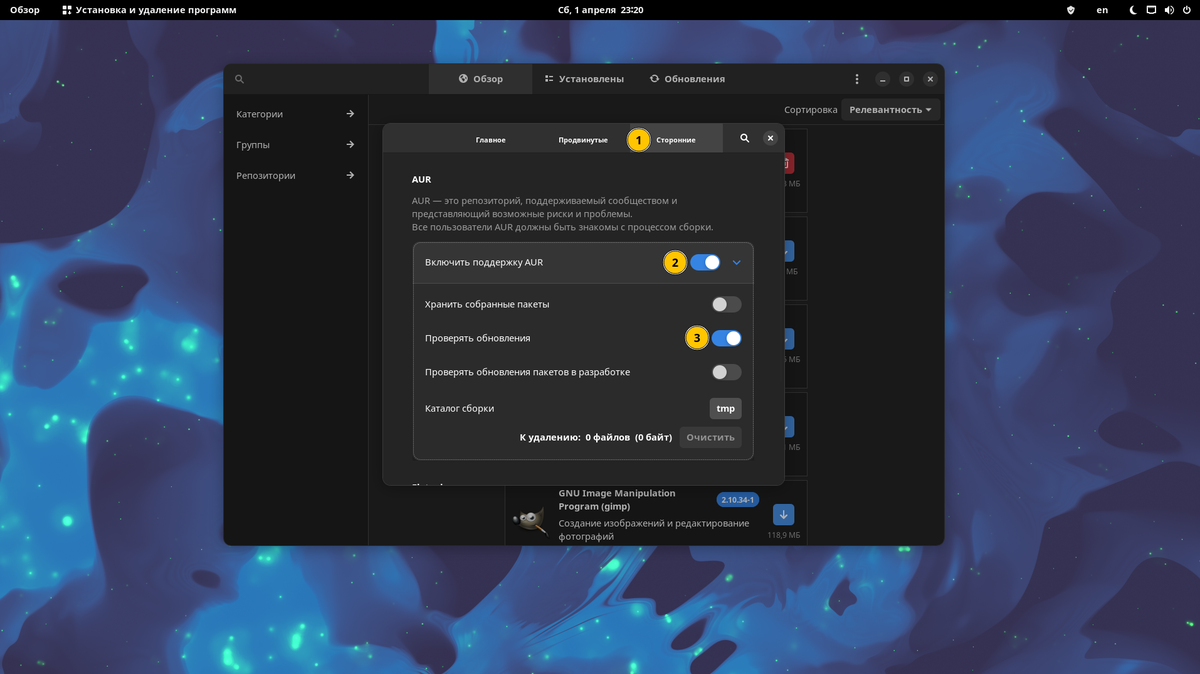1200x674 pixels.
Task: Enable 'Хранить собранные пакеты'
Action: tap(726, 303)
